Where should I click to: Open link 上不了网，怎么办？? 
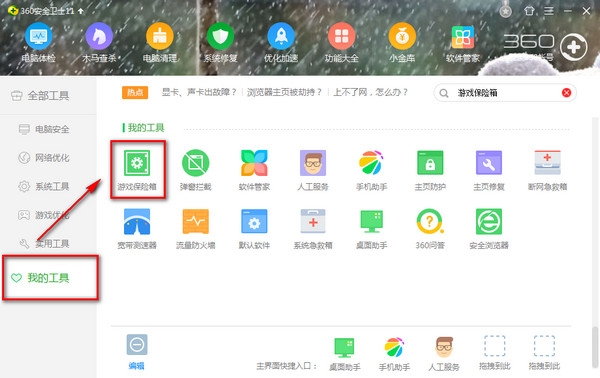coord(371,92)
